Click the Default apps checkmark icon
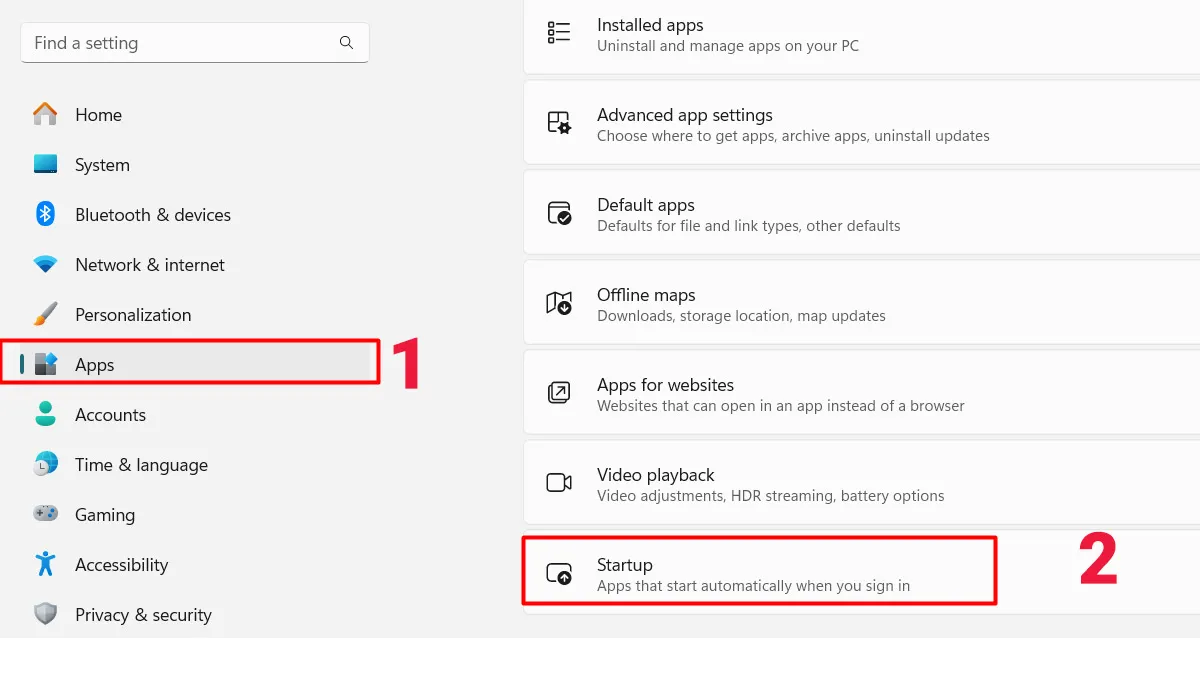1200x675 pixels. tap(559, 211)
